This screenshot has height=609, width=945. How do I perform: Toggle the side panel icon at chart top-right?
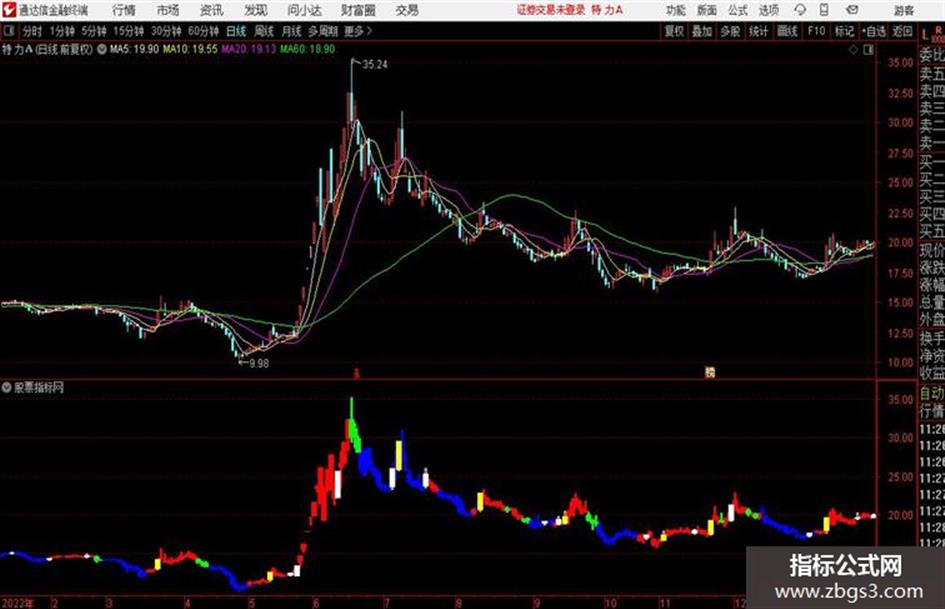(868, 50)
